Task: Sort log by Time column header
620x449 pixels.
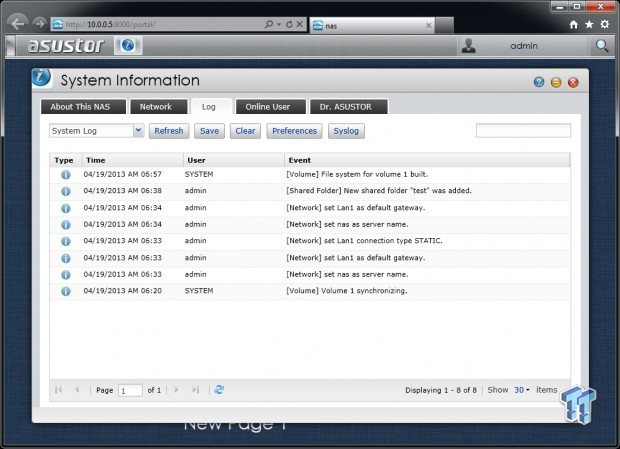Action: pyautogui.click(x=132, y=160)
